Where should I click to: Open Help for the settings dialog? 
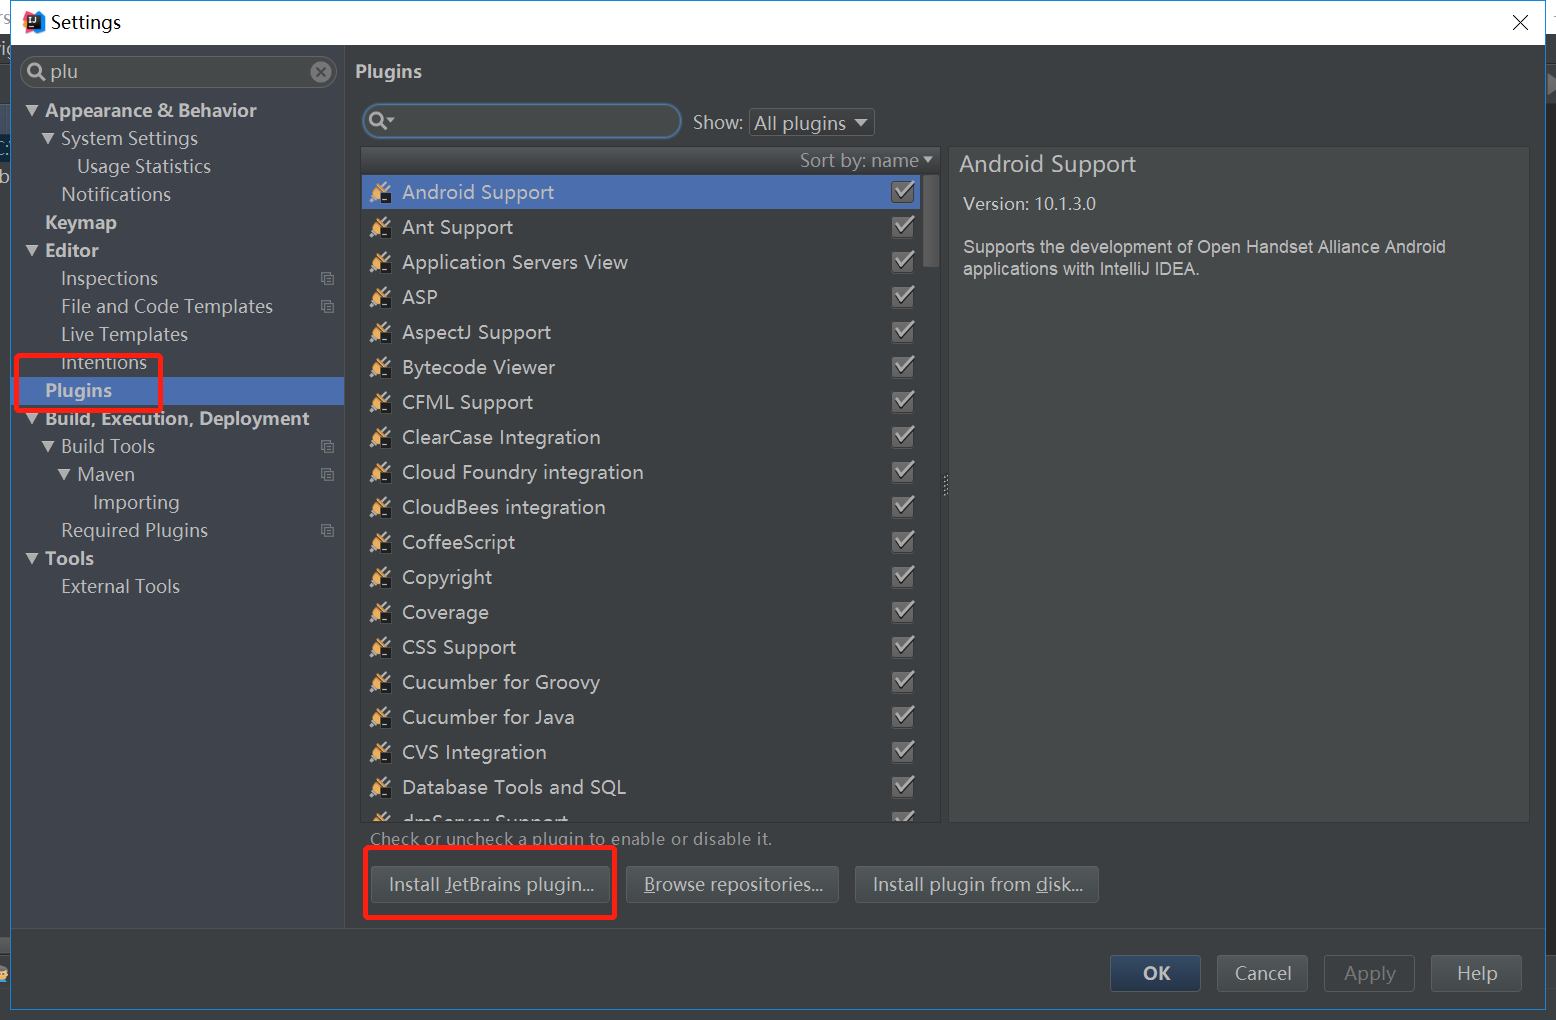[x=1476, y=973]
